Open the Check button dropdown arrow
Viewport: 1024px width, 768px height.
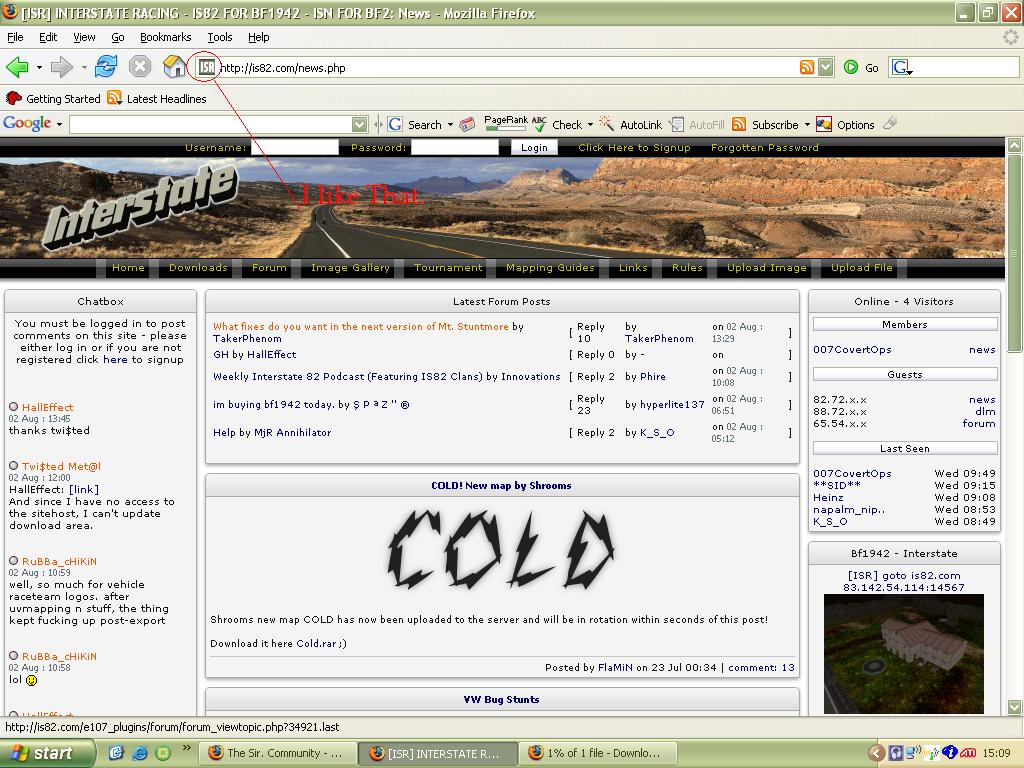[x=590, y=125]
